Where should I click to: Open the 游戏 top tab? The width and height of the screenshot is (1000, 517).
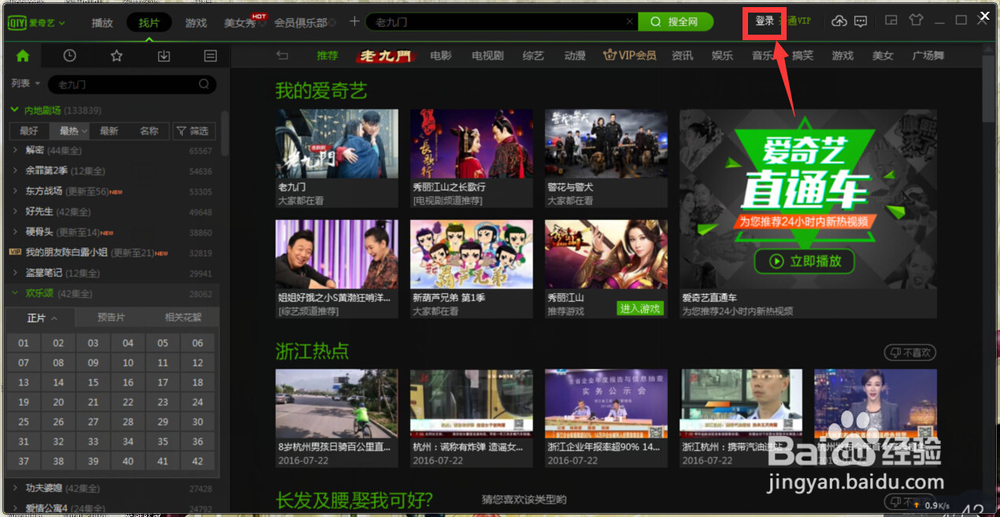coord(196,22)
